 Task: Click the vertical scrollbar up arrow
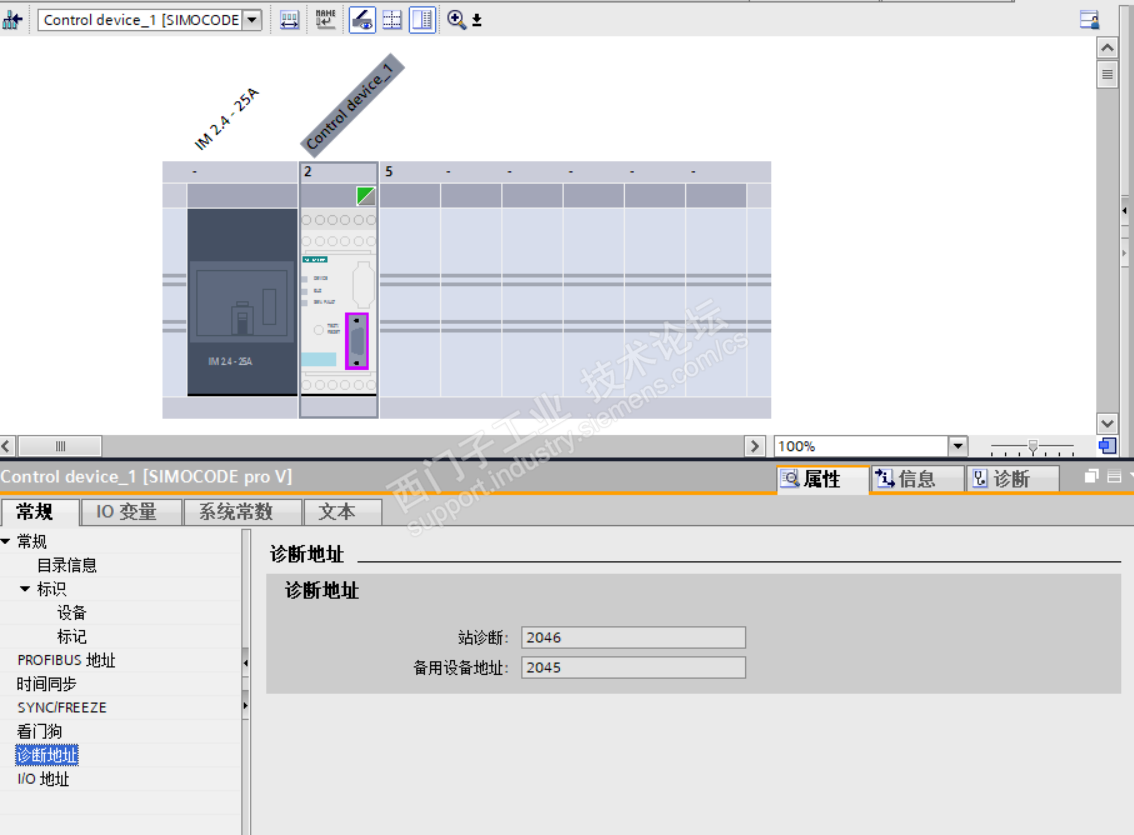tap(1107, 48)
